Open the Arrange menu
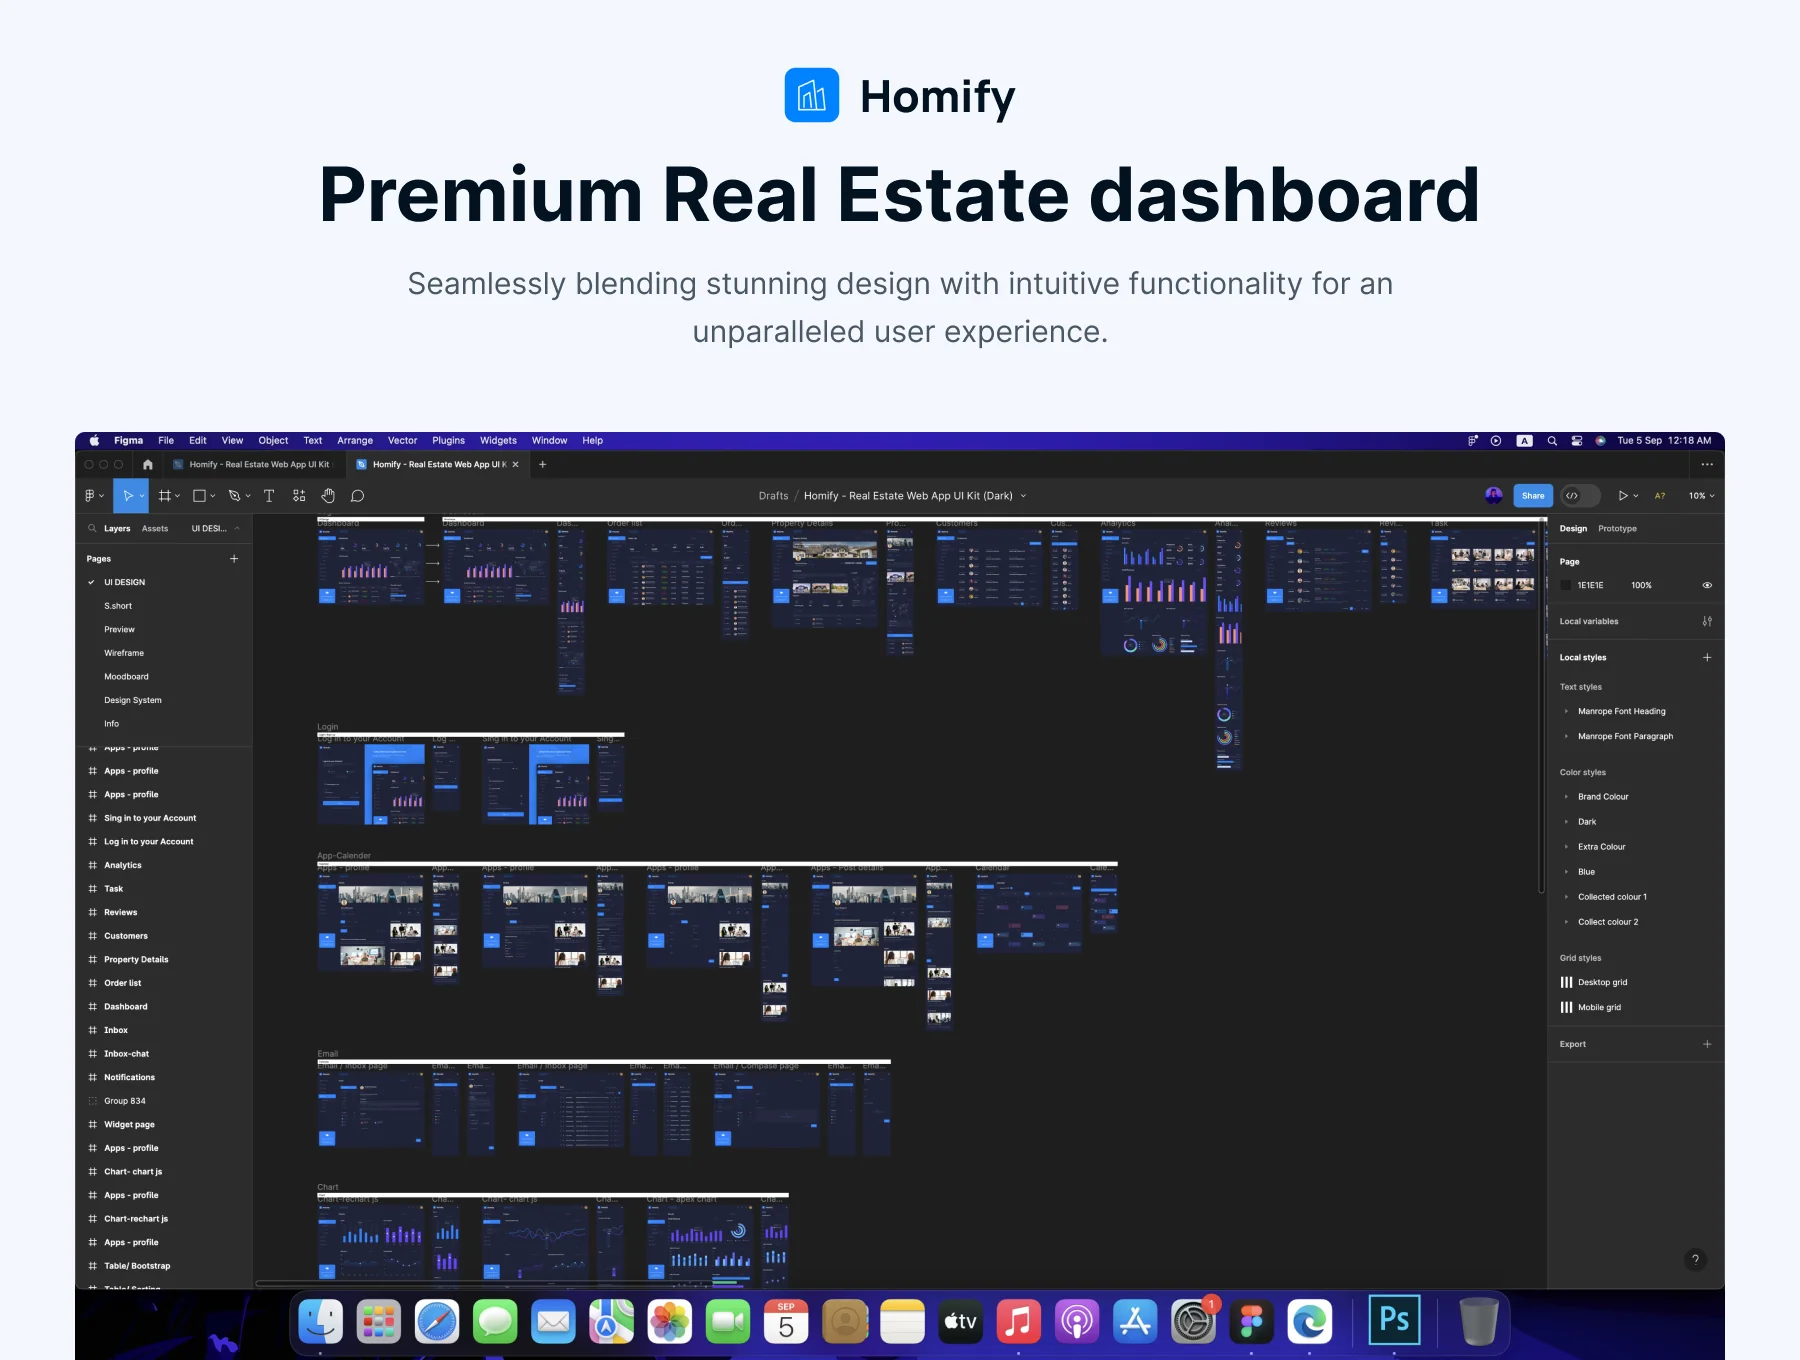The width and height of the screenshot is (1800, 1360). [x=355, y=440]
